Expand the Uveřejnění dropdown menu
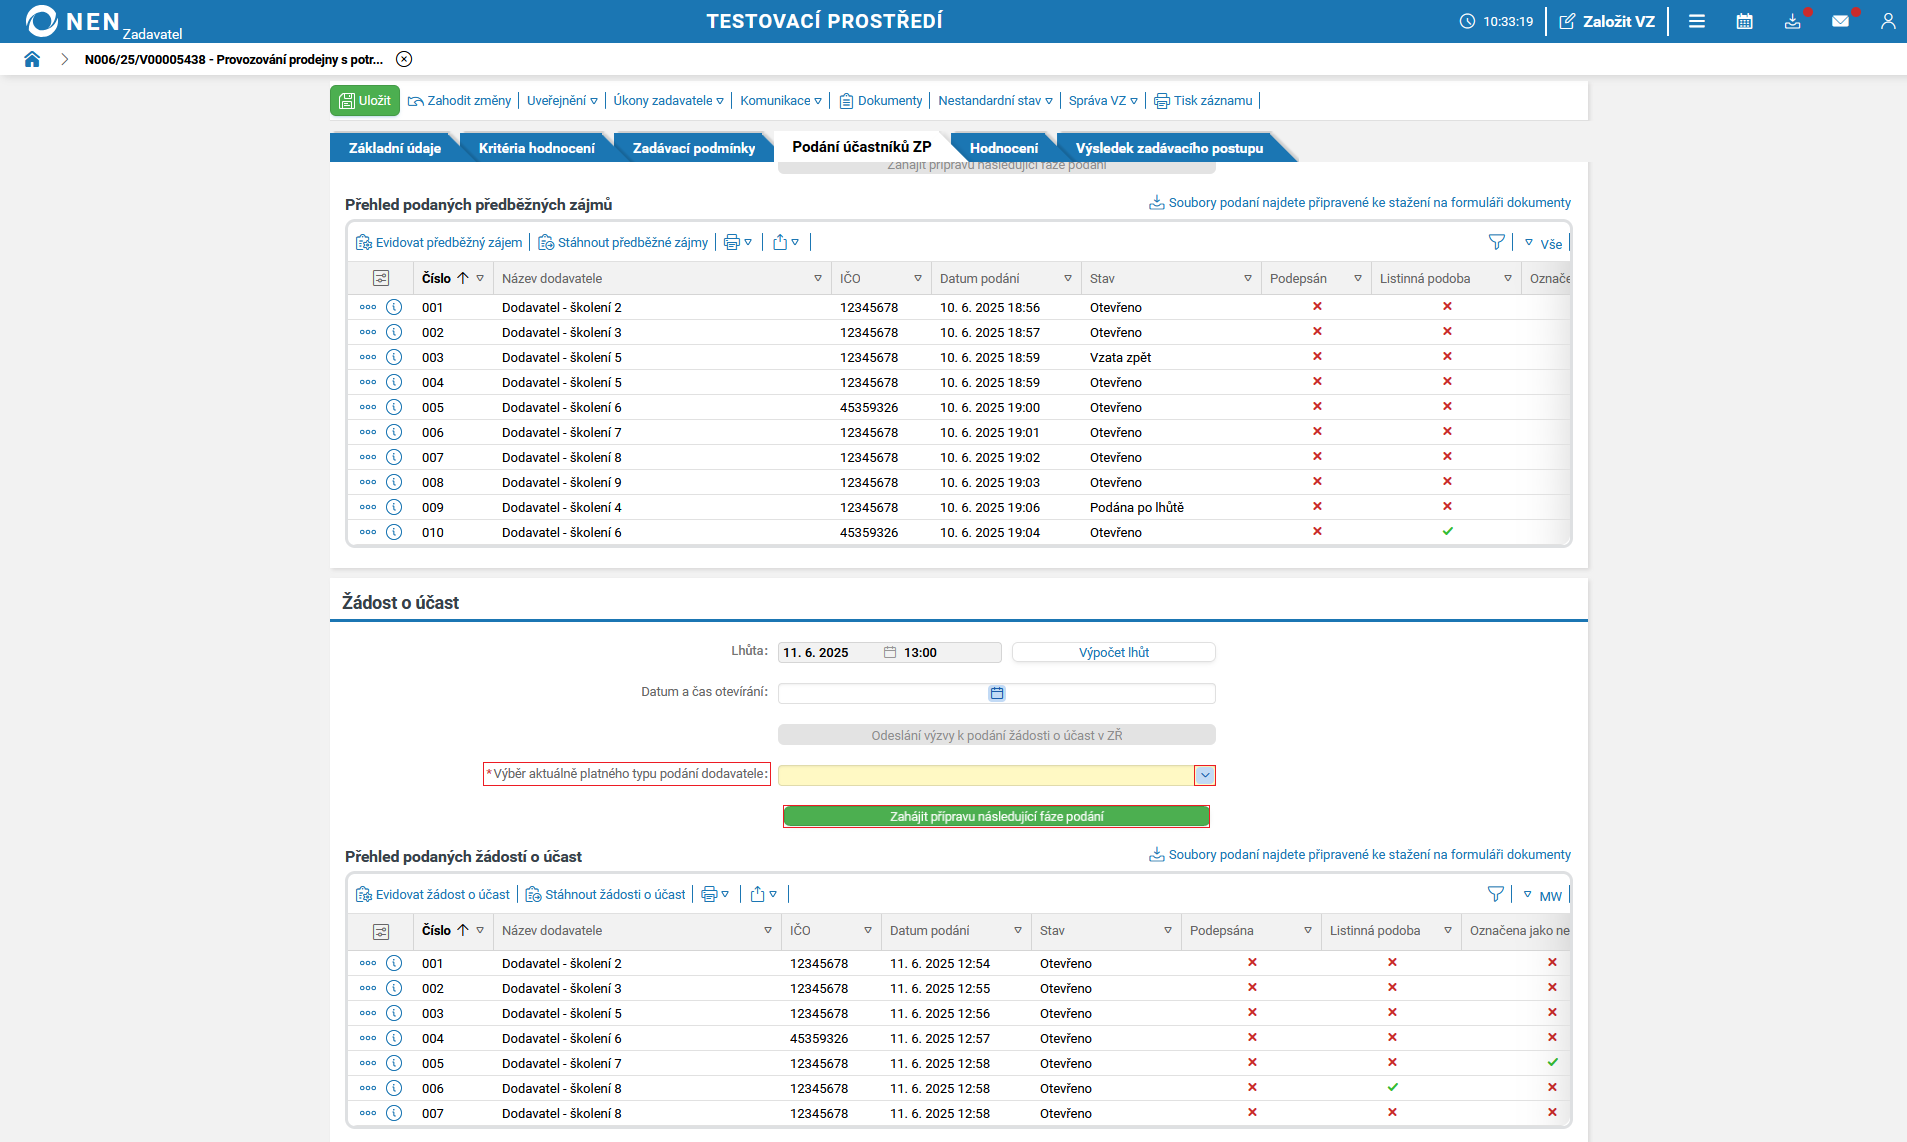Viewport: 1907px width, 1142px height. 562,101
